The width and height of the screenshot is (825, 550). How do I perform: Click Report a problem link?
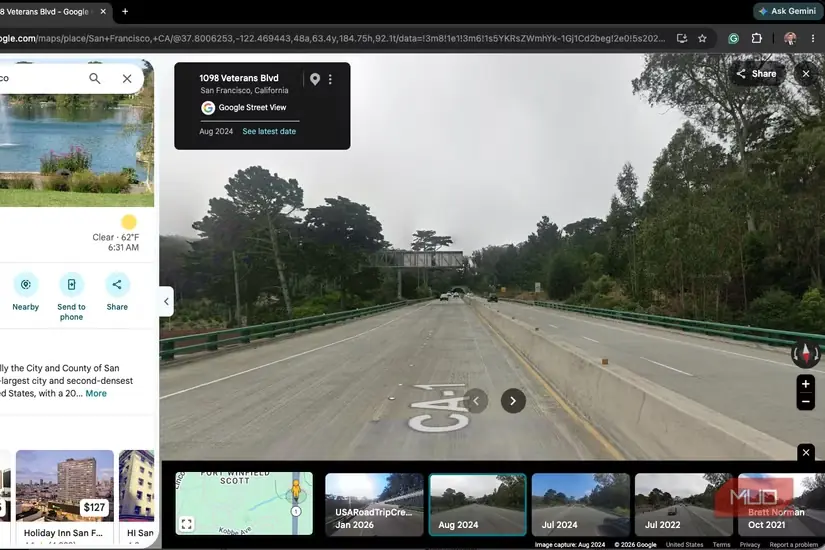point(793,545)
